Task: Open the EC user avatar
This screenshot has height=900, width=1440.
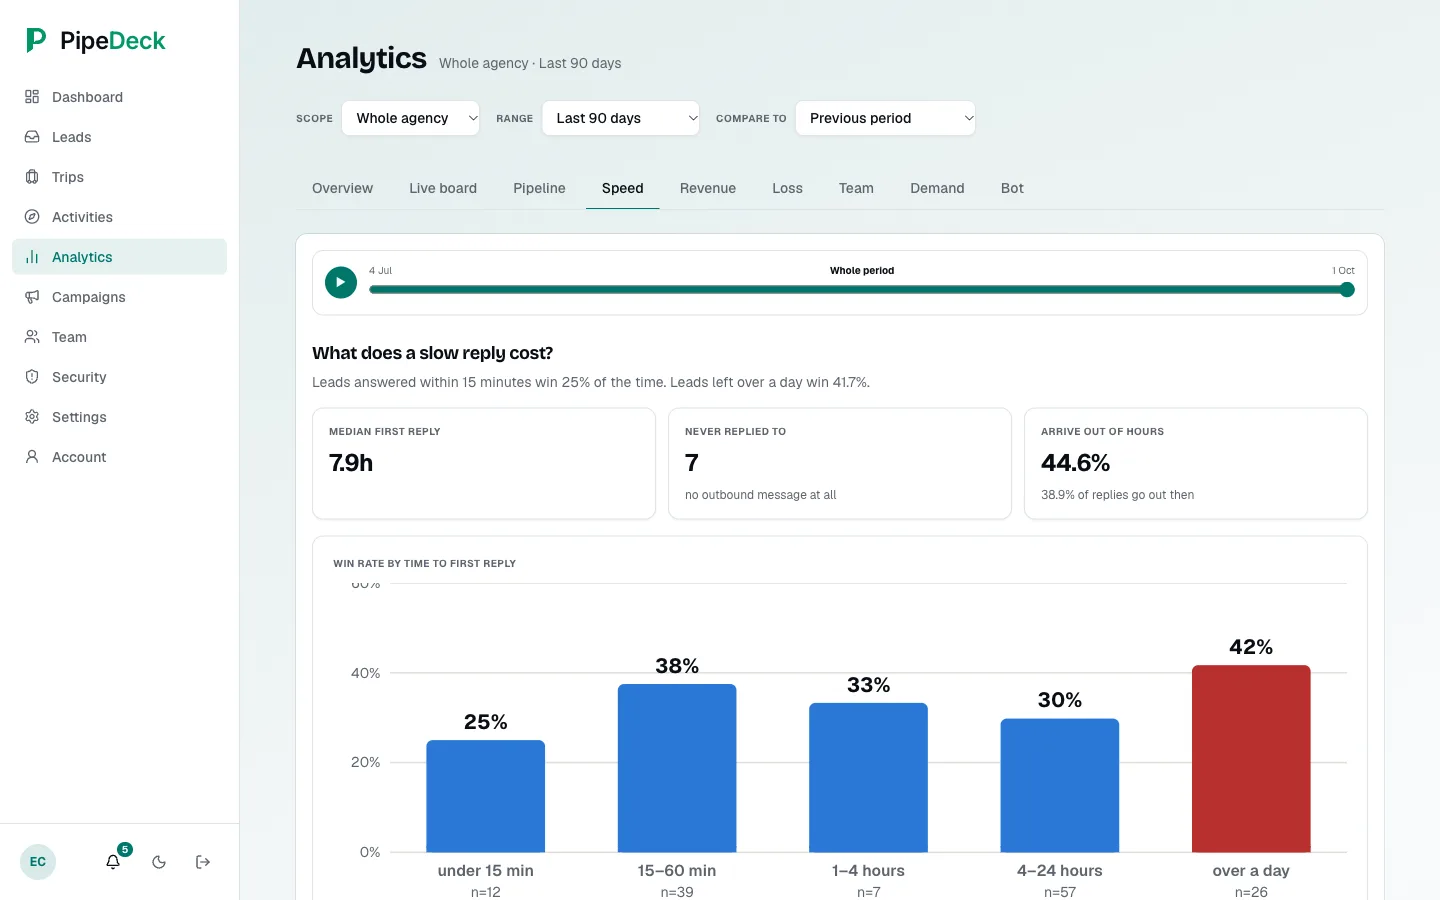Action: (38, 862)
